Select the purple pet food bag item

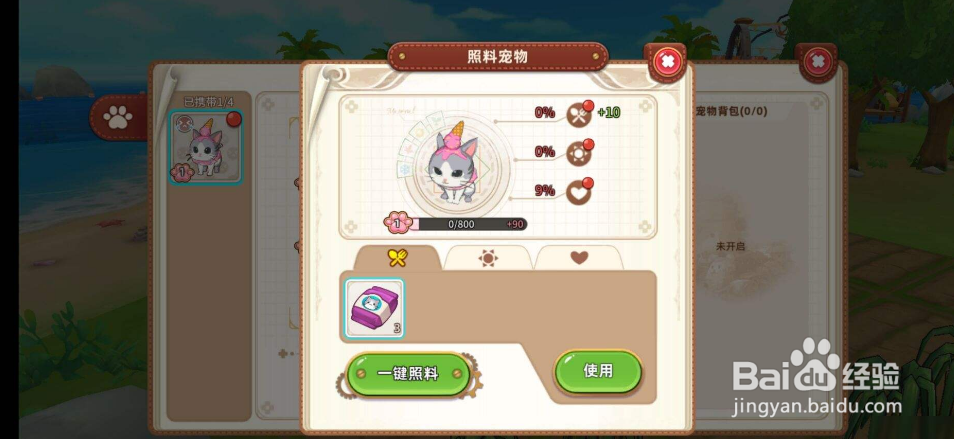pos(374,308)
